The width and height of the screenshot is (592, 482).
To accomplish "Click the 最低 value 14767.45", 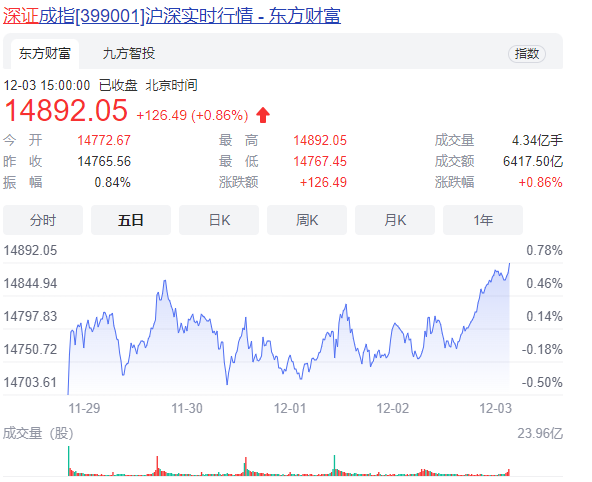I will pyautogui.click(x=320, y=162).
